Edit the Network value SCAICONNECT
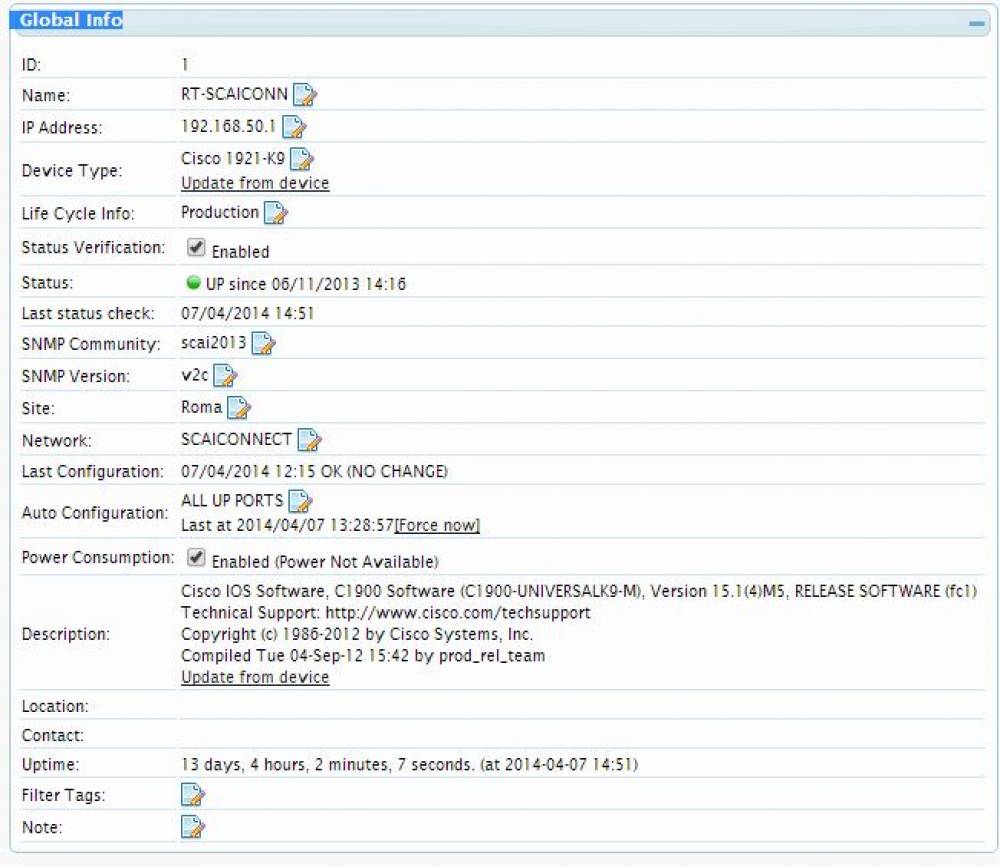The width and height of the screenshot is (1000, 867). pos(309,440)
